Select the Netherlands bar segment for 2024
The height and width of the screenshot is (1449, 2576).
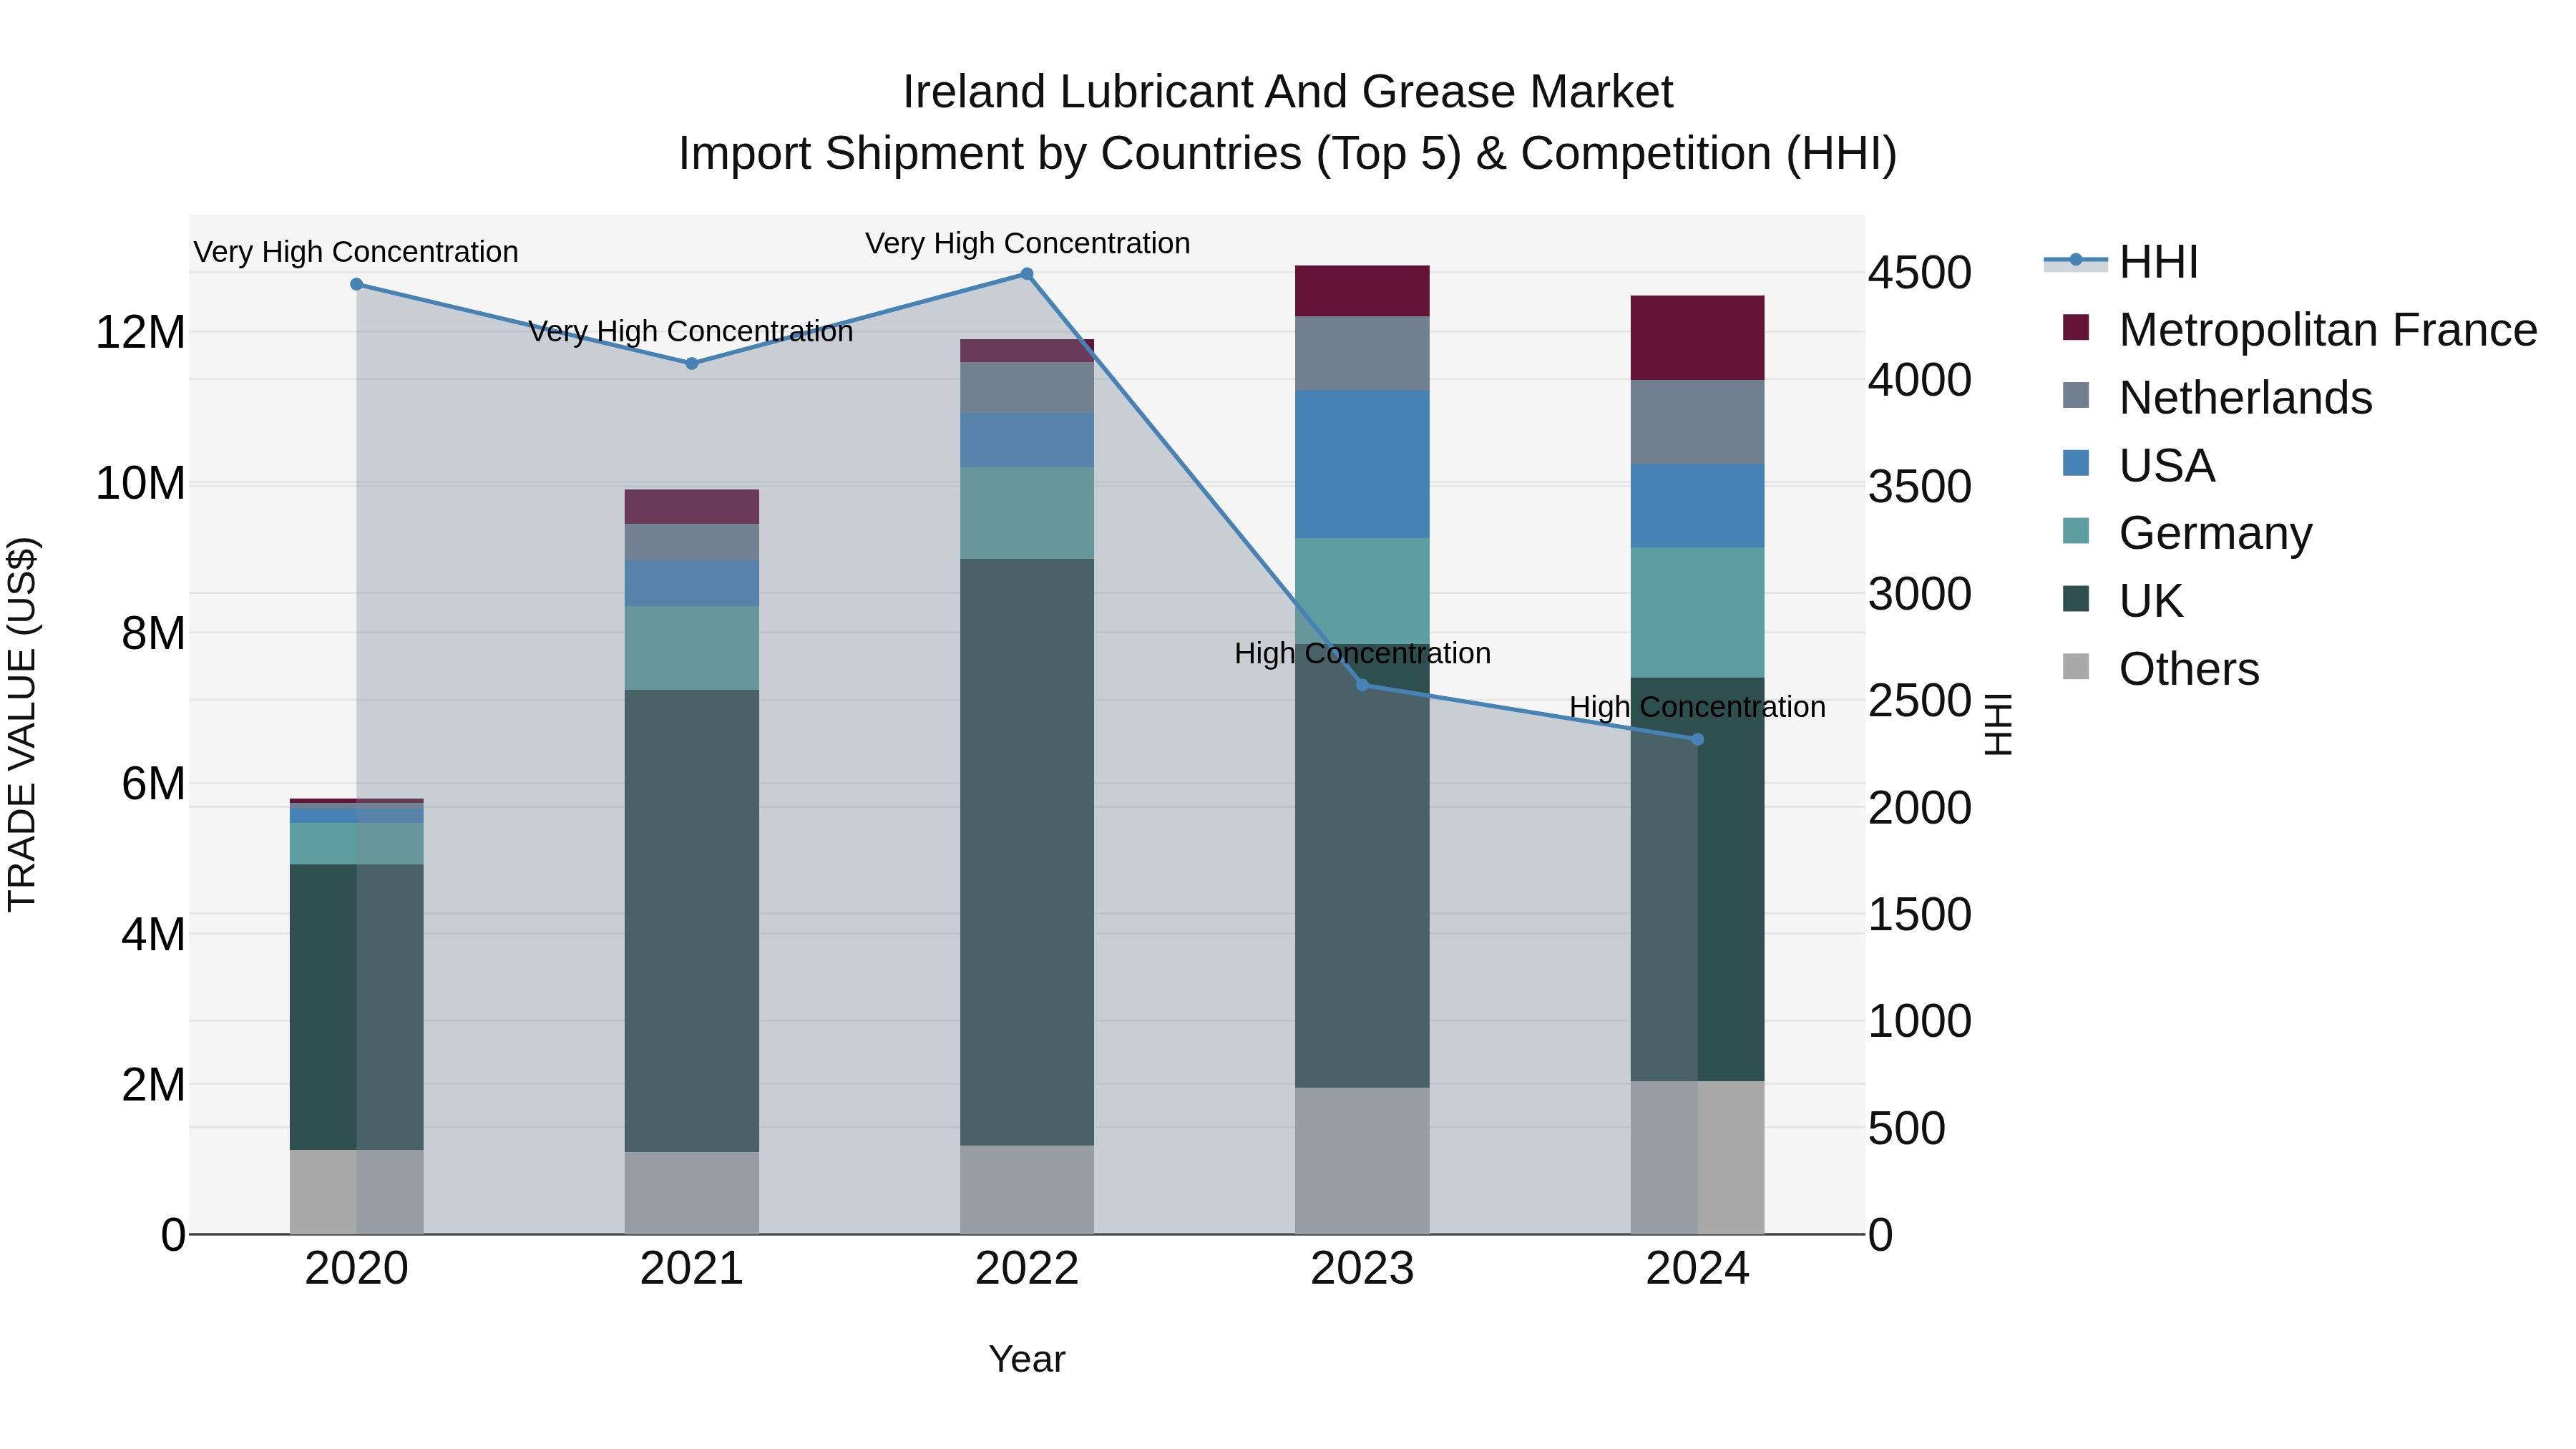click(1697, 422)
